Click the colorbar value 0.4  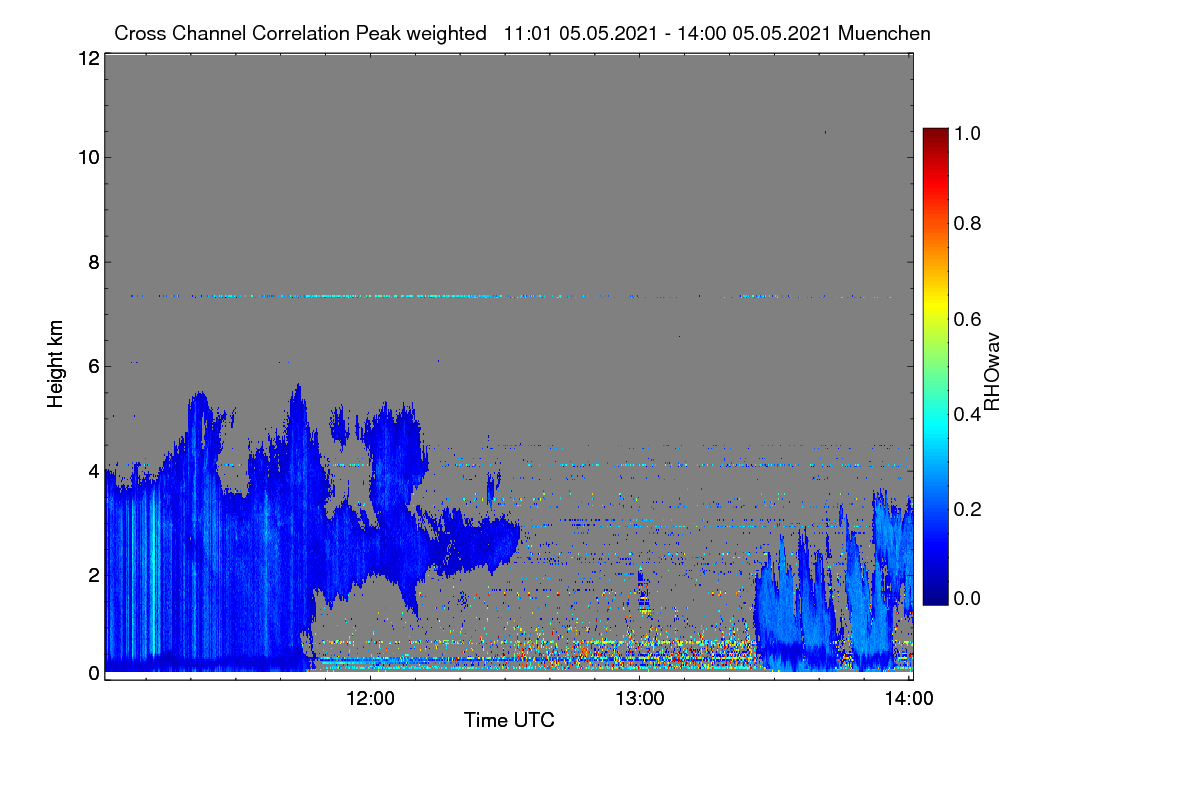click(x=969, y=414)
